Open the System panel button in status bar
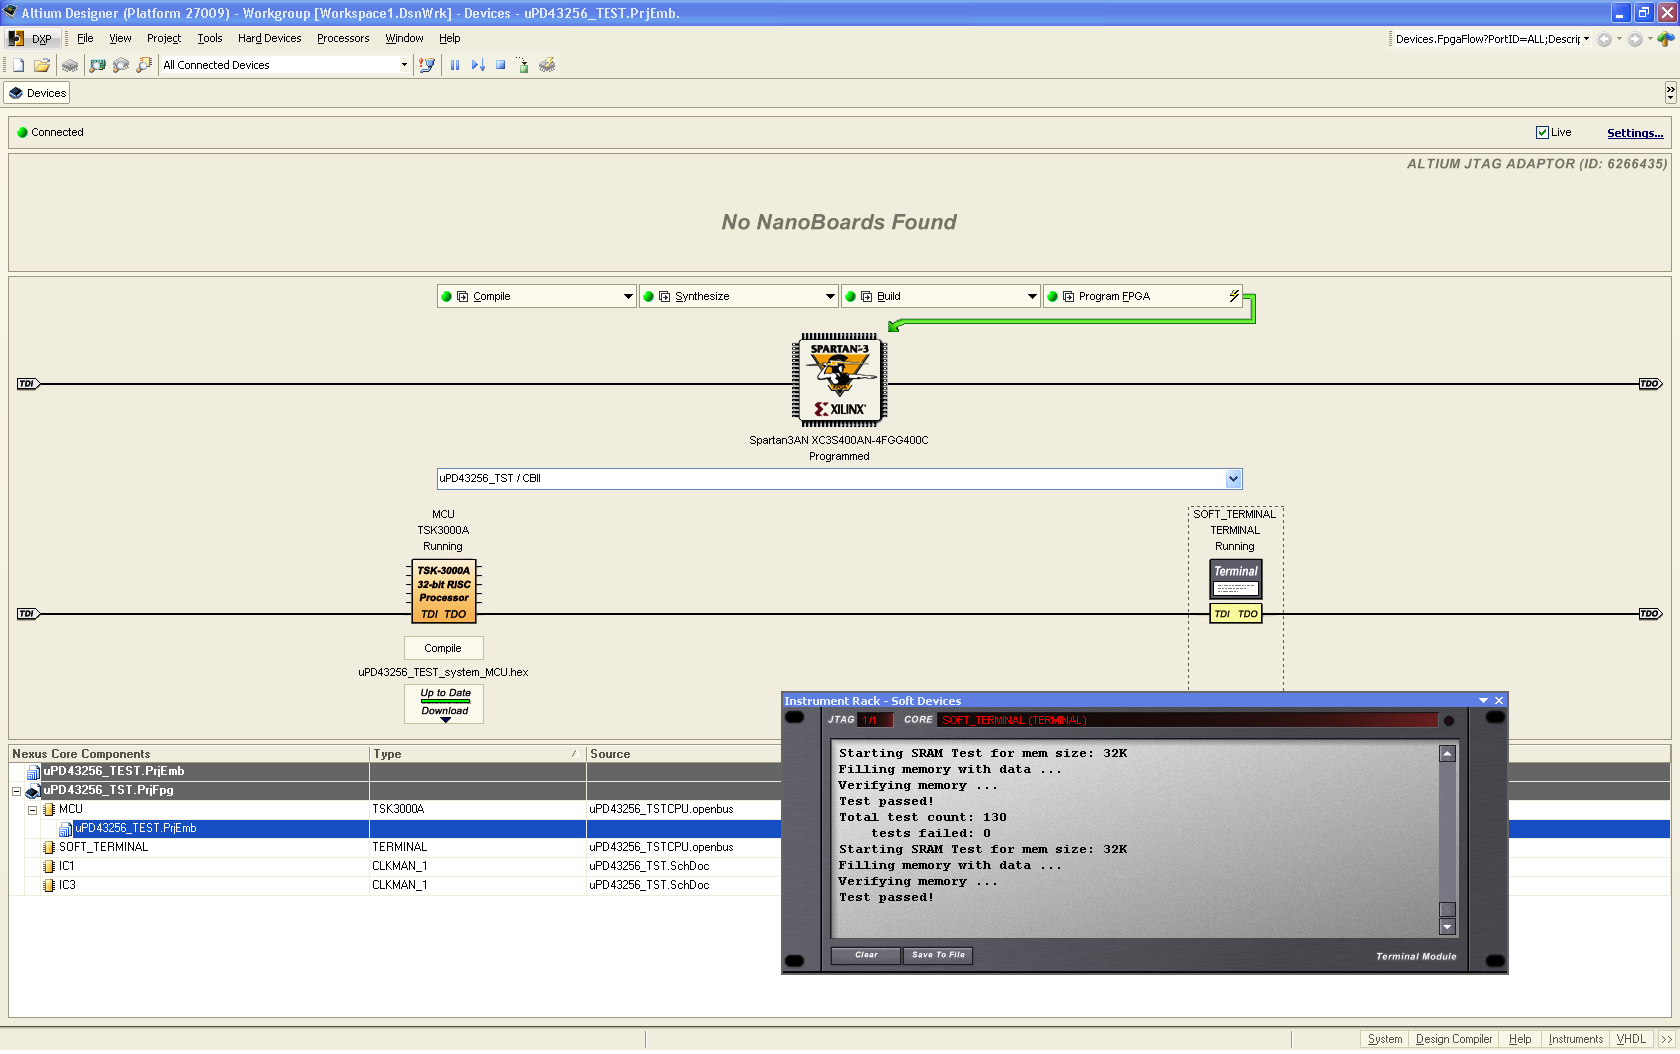The height and width of the screenshot is (1054, 1680). pos(1385,1040)
